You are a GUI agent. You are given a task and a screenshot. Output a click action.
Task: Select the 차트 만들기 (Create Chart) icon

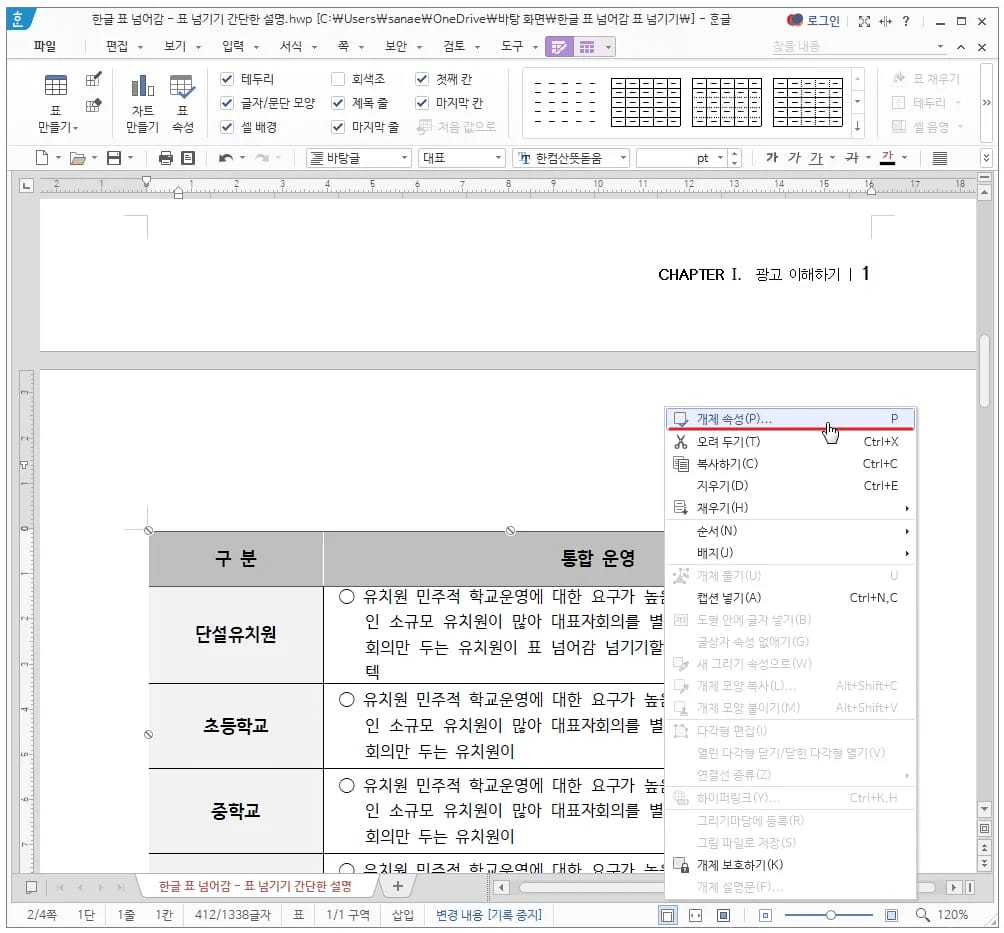pos(141,97)
